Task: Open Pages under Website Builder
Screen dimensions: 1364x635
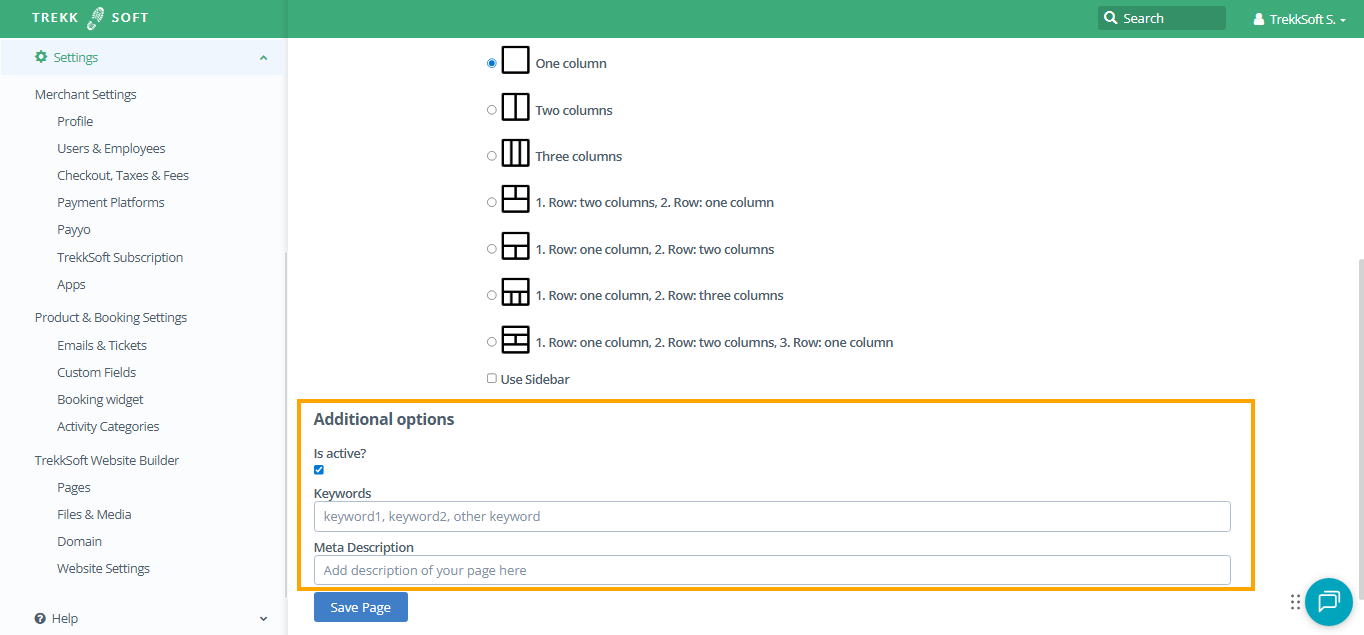Action: coord(74,487)
